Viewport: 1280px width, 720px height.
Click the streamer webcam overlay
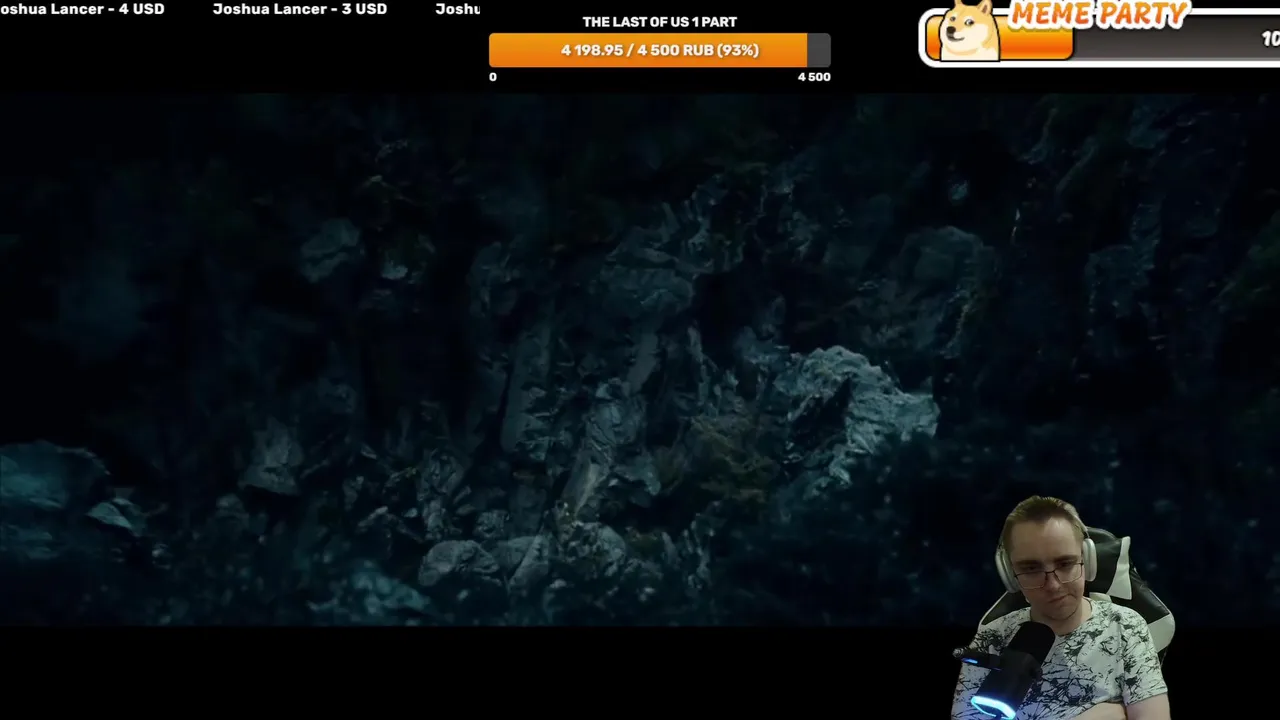[1063, 607]
